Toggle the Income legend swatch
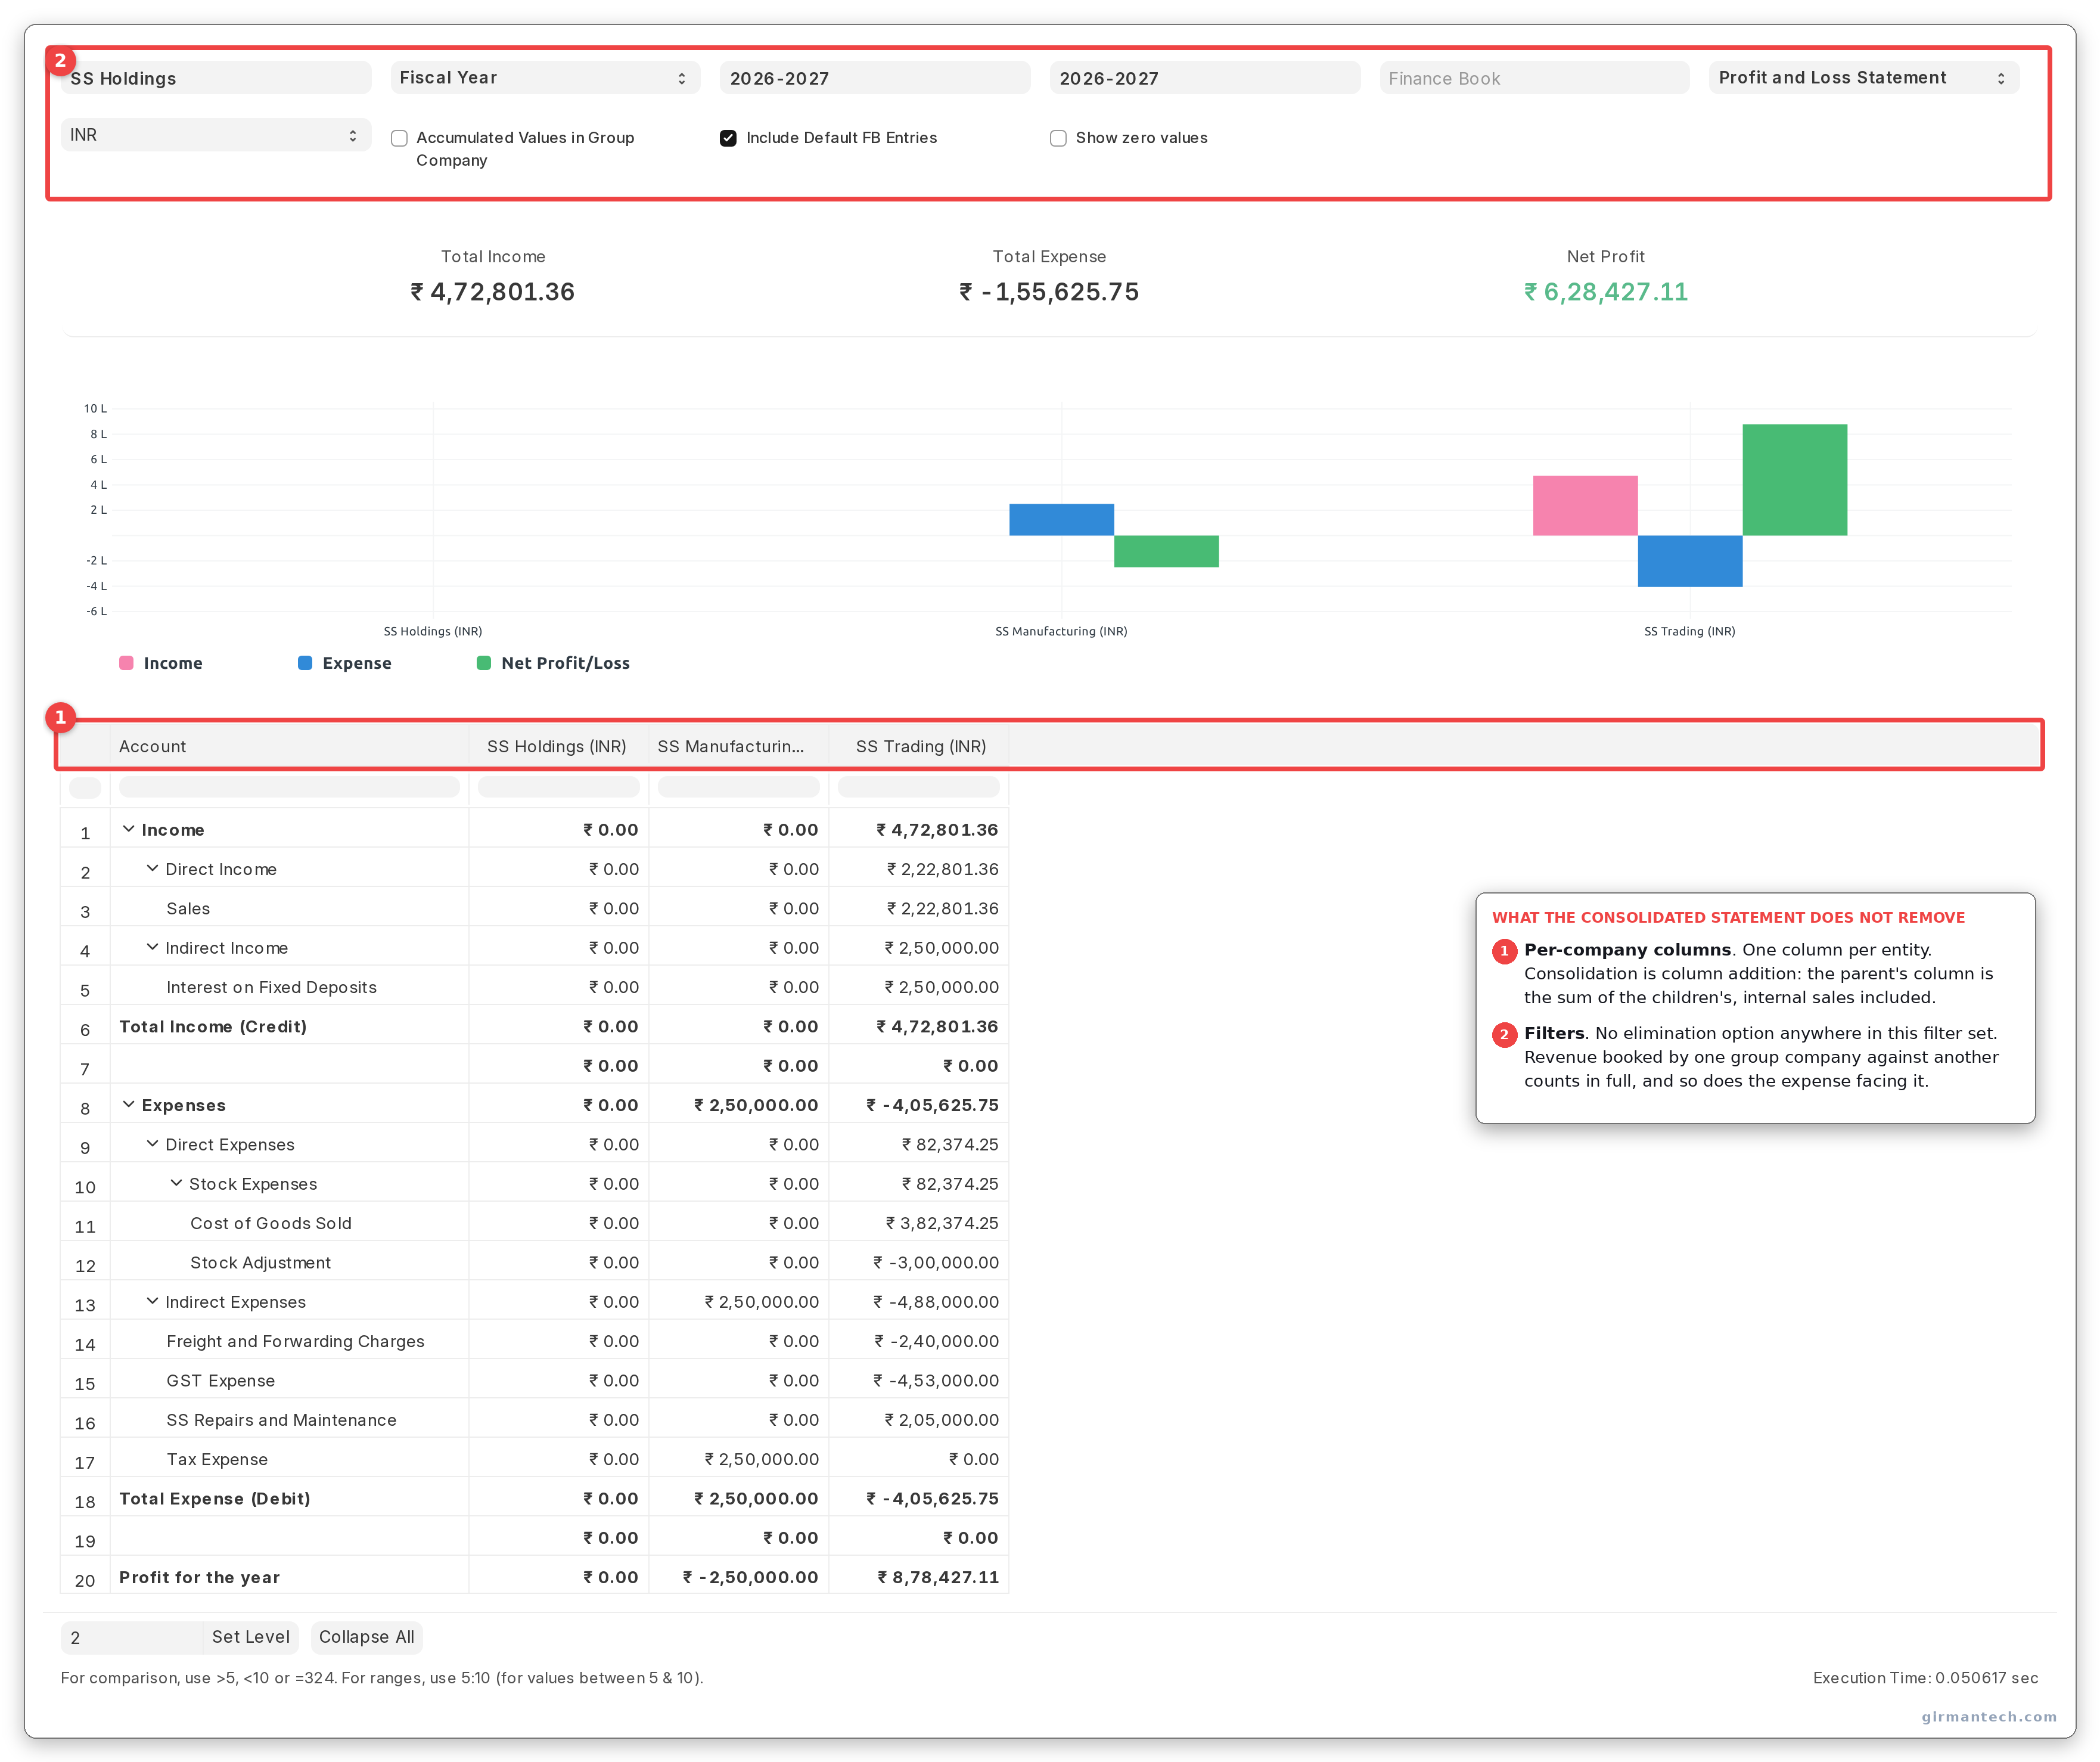2100x1762 pixels. pyautogui.click(x=126, y=663)
